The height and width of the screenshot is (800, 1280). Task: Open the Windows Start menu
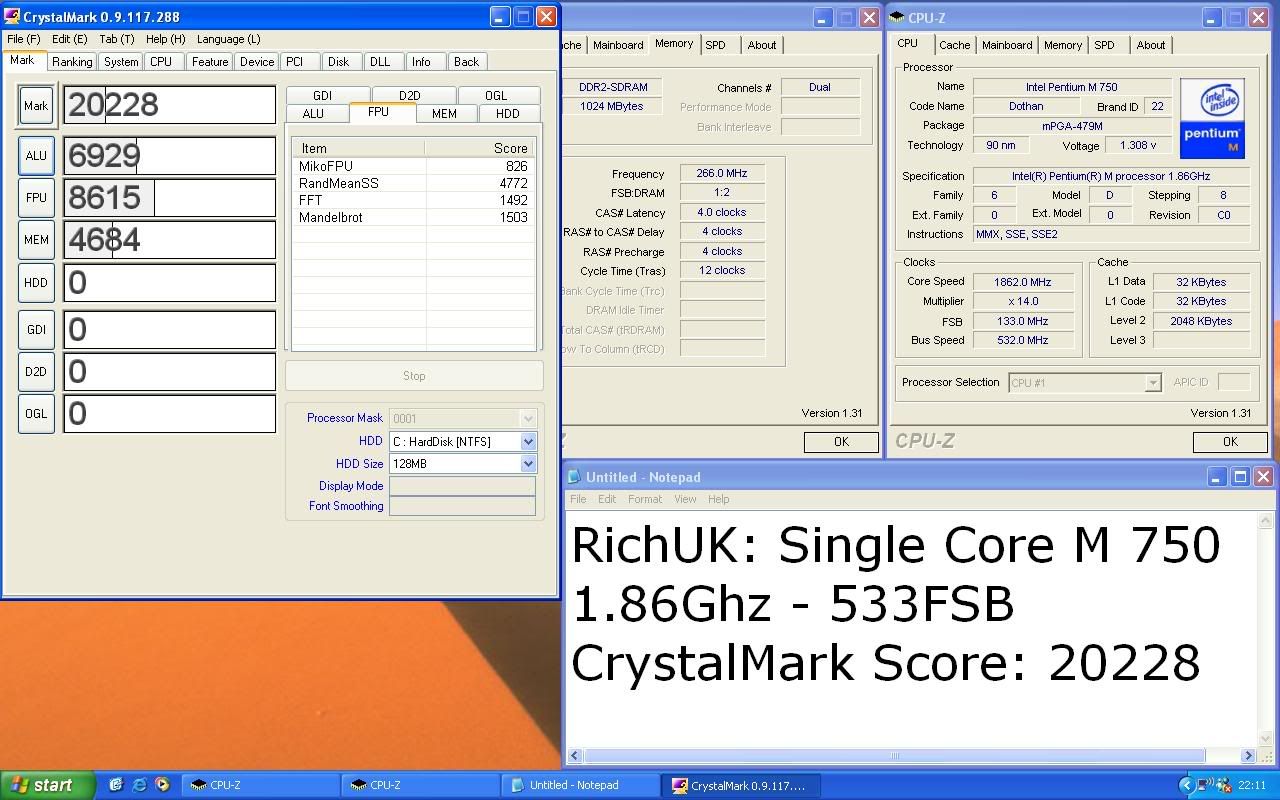[48, 785]
